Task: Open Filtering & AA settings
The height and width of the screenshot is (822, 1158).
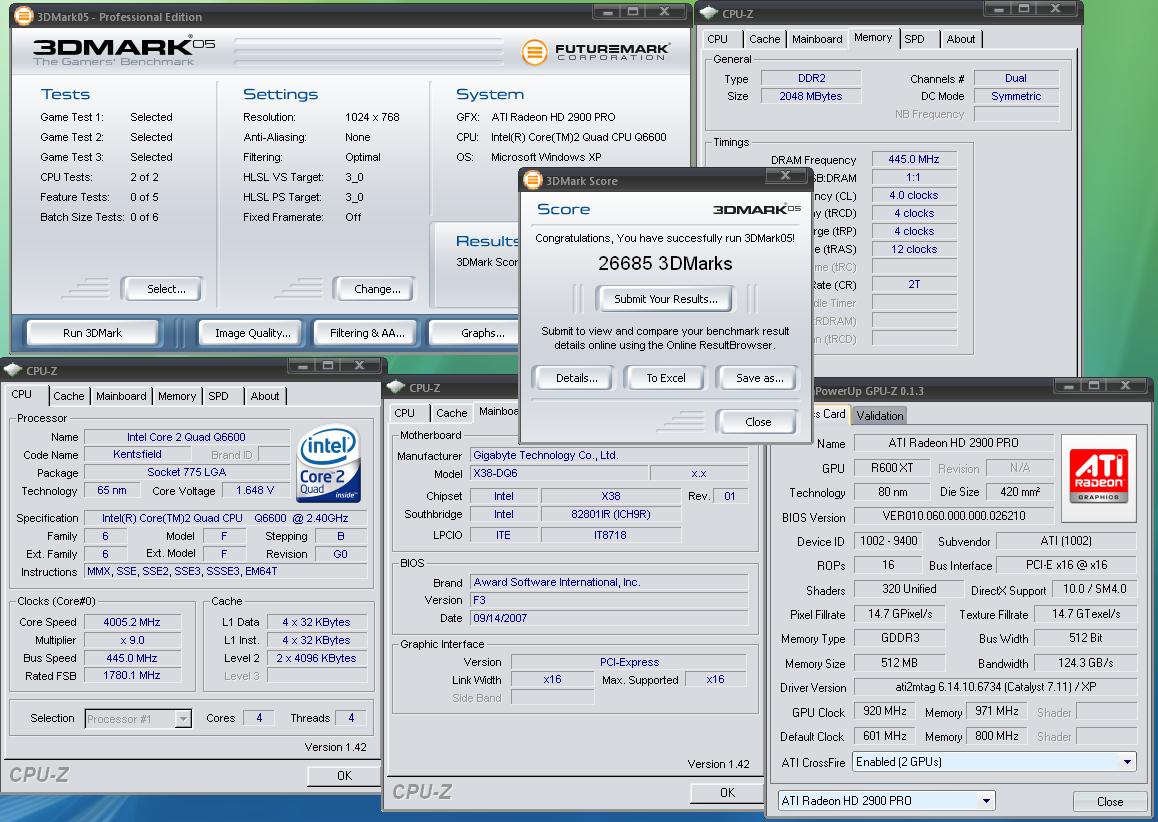Action: pyautogui.click(x=367, y=333)
